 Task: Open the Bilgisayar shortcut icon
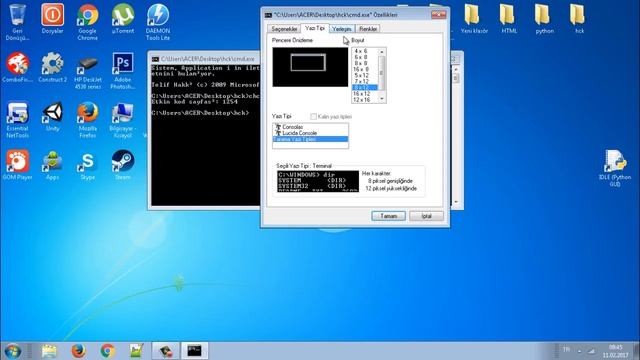pos(123,120)
